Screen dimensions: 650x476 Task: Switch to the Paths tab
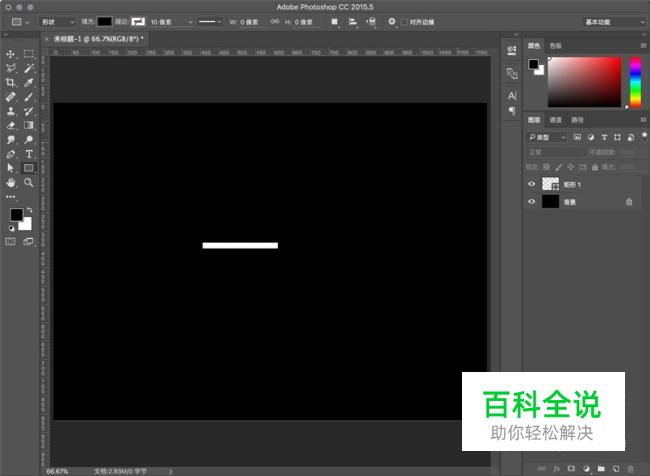click(577, 120)
